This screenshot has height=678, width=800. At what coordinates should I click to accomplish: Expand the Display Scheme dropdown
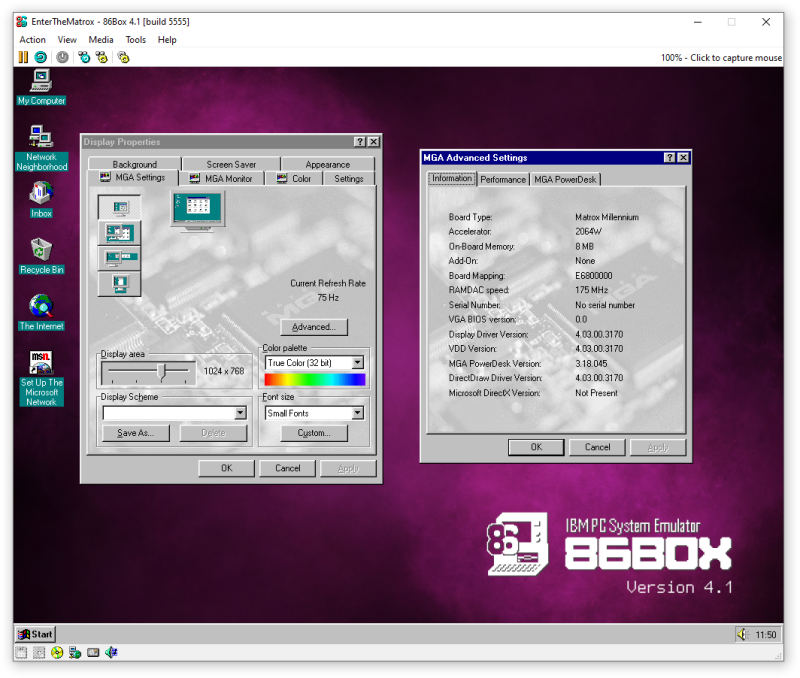point(240,413)
